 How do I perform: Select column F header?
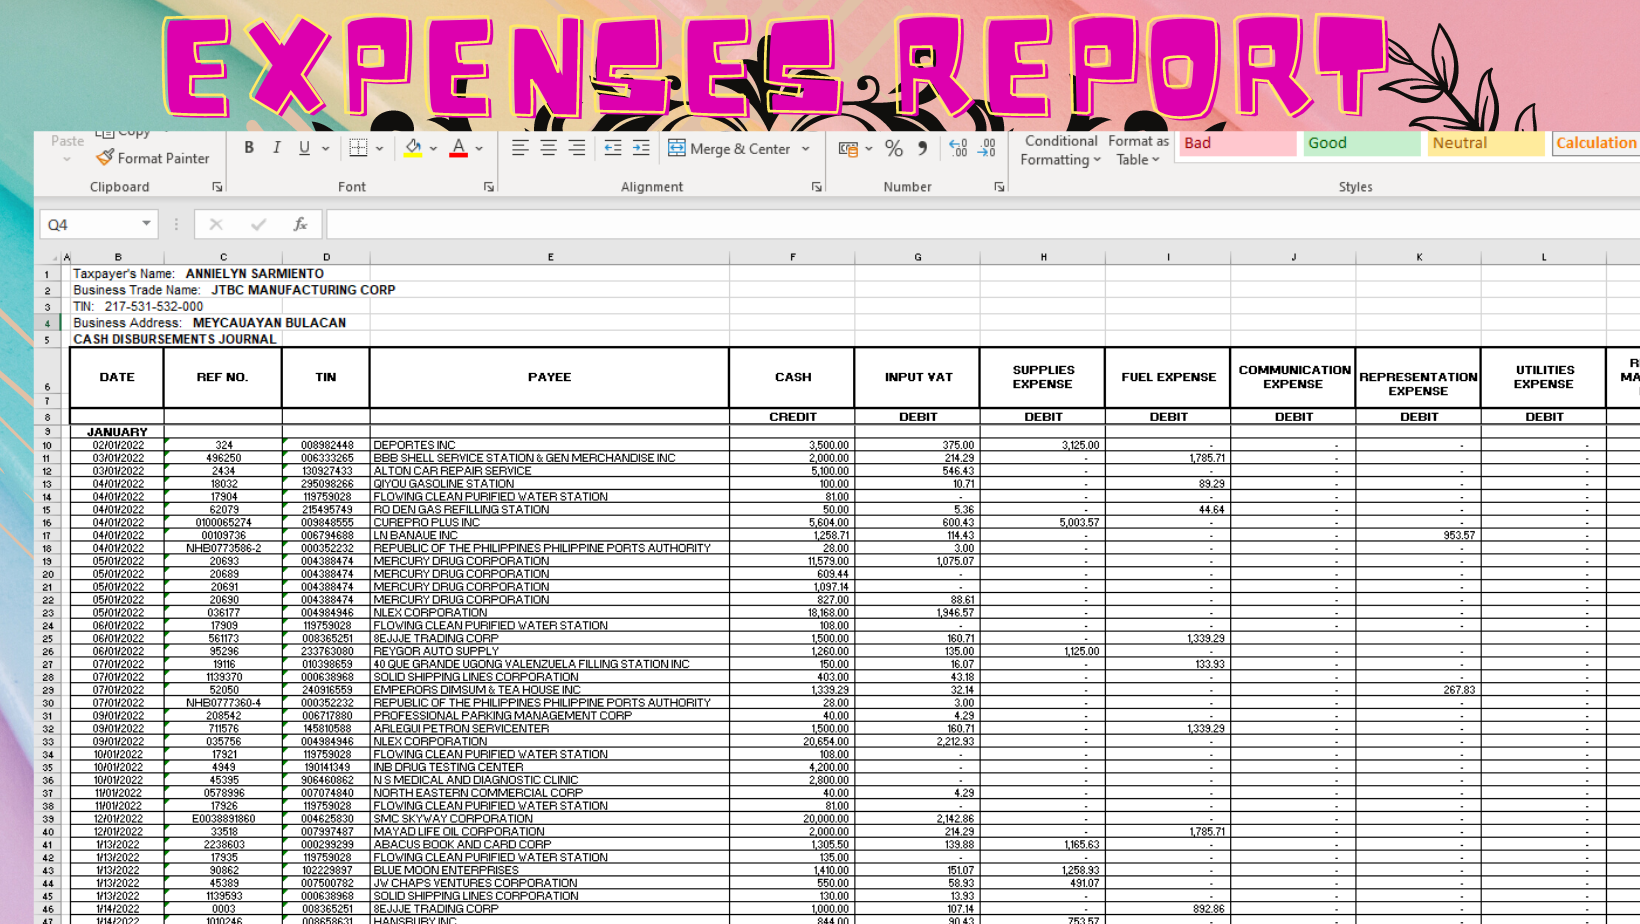[x=793, y=257]
